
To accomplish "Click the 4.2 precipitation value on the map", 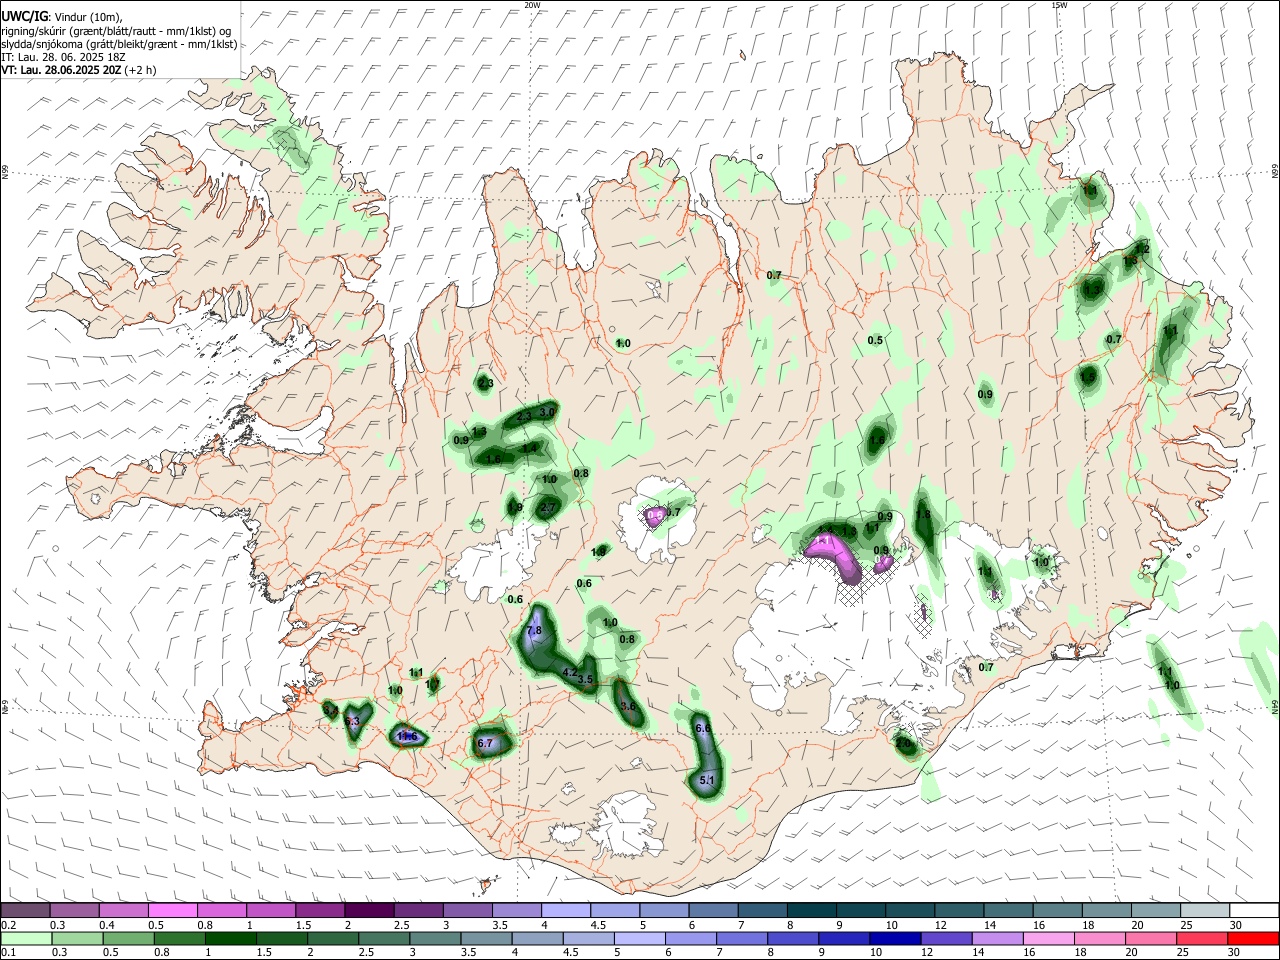I will [x=570, y=673].
